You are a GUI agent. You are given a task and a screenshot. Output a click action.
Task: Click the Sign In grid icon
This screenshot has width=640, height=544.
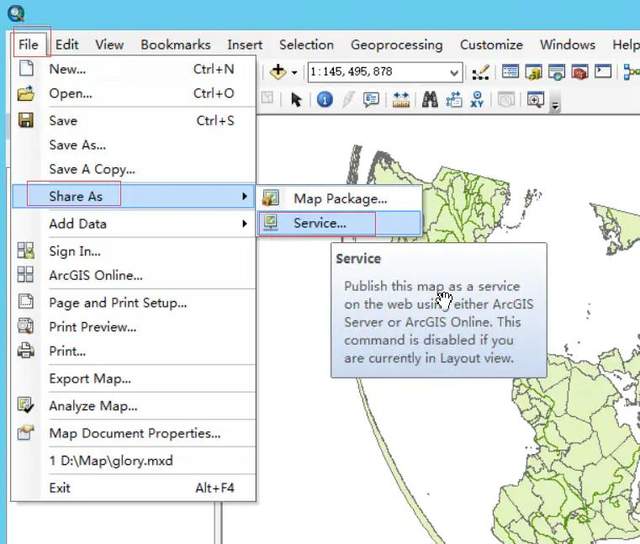point(26,251)
